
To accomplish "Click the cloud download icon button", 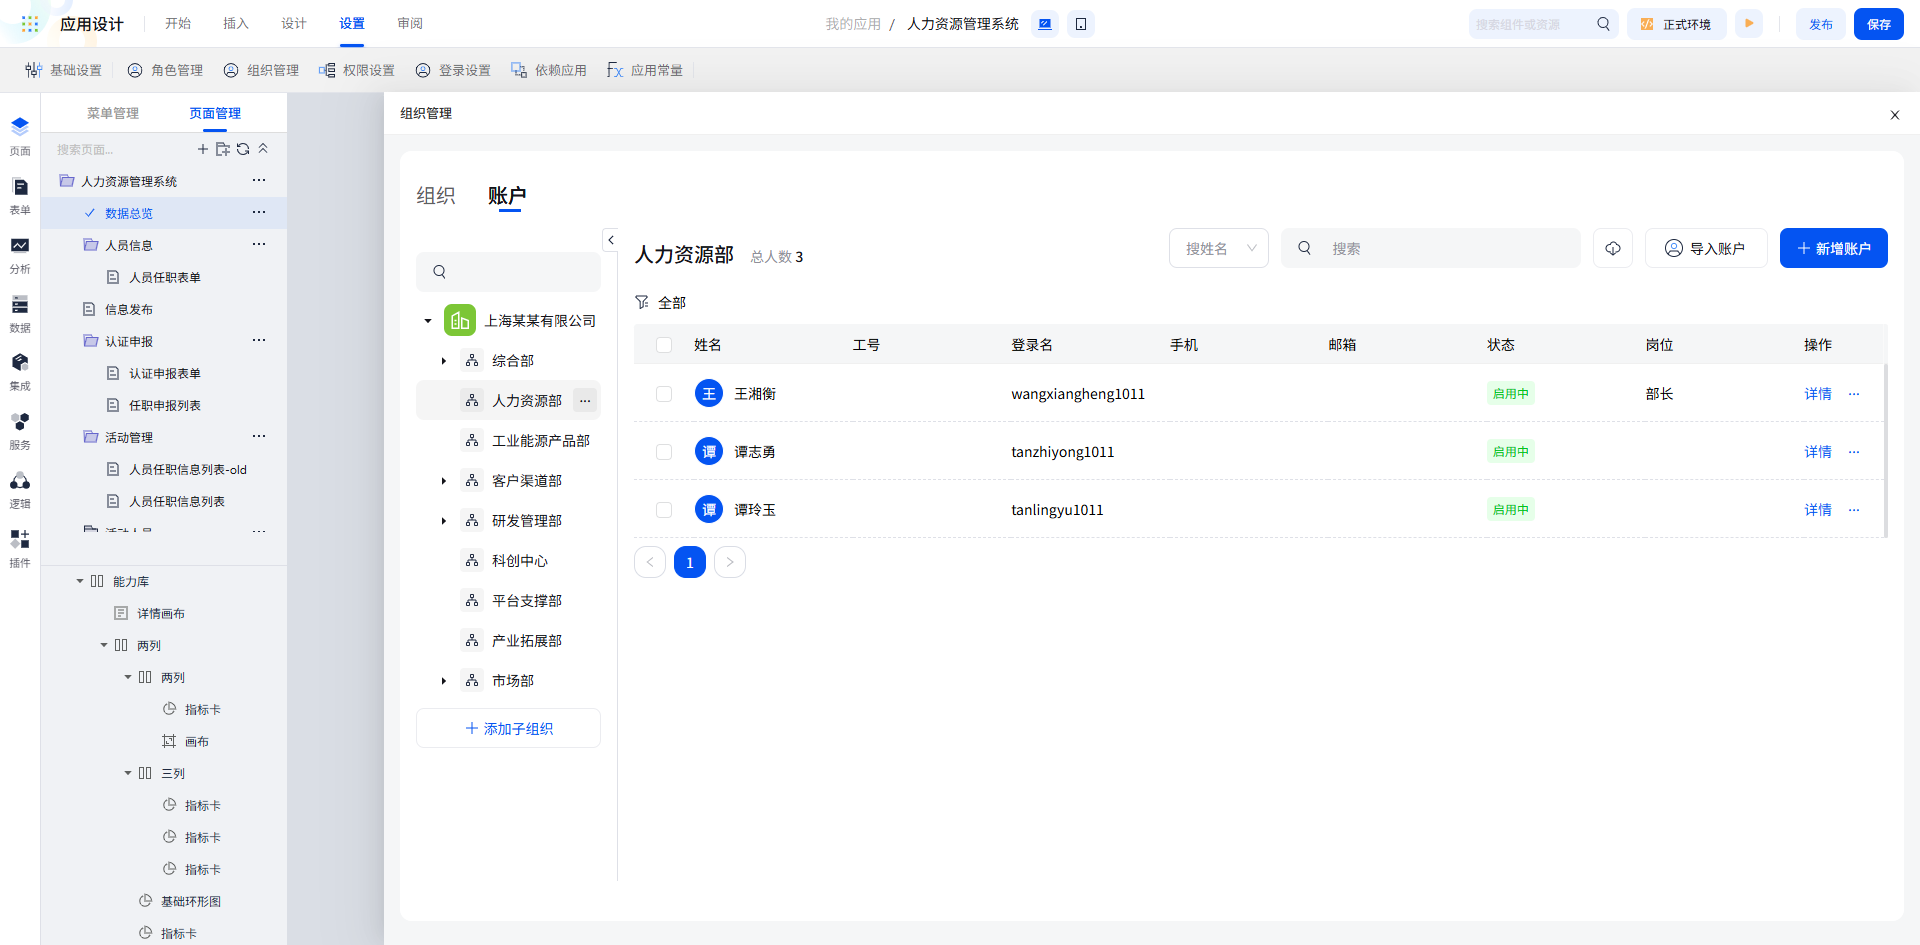I will coord(1612,248).
